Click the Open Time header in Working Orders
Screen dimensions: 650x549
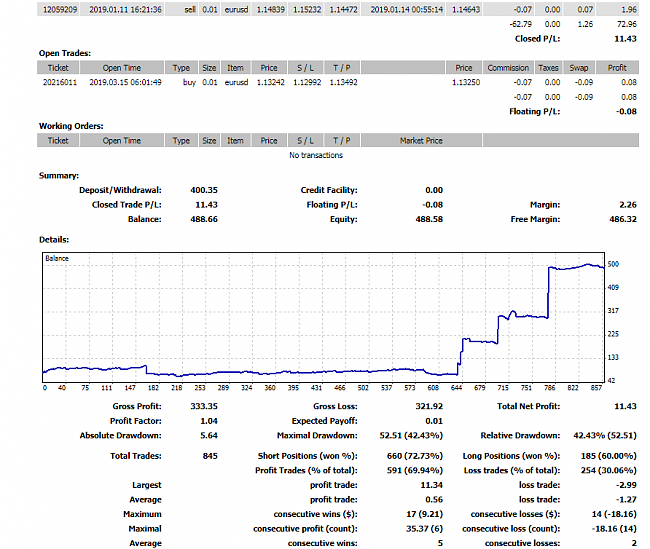[122, 141]
